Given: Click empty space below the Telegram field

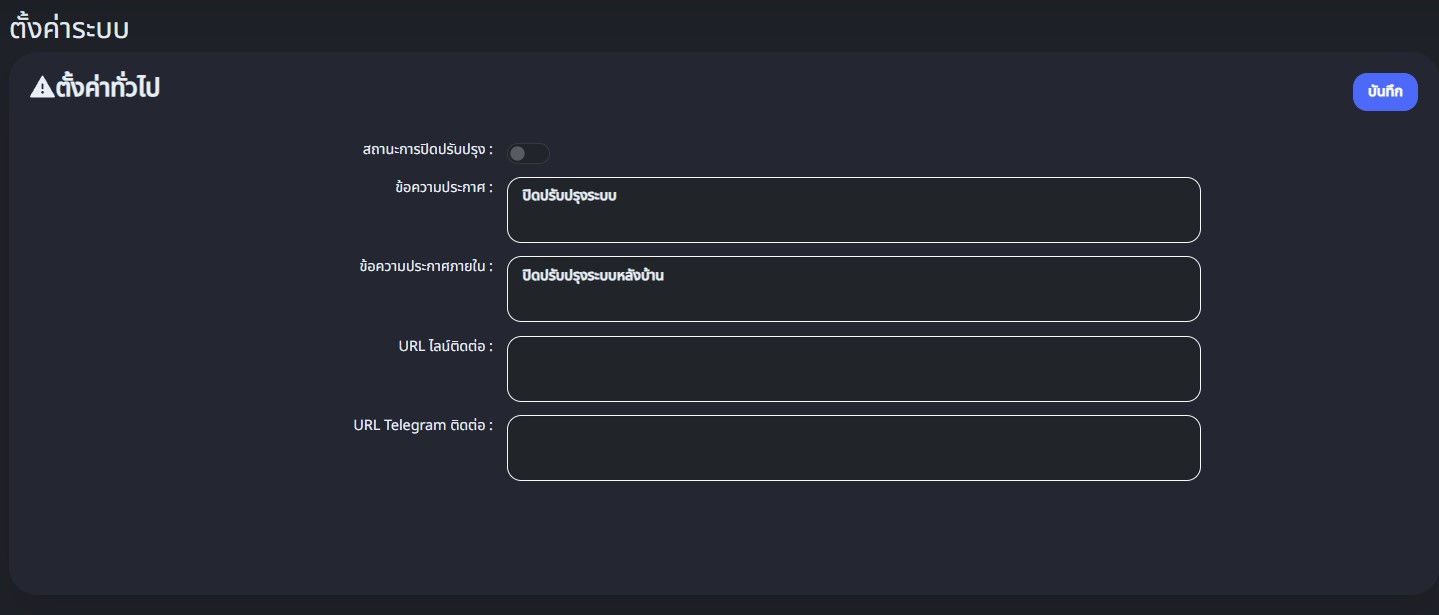Looking at the screenshot, I should pos(853,535).
